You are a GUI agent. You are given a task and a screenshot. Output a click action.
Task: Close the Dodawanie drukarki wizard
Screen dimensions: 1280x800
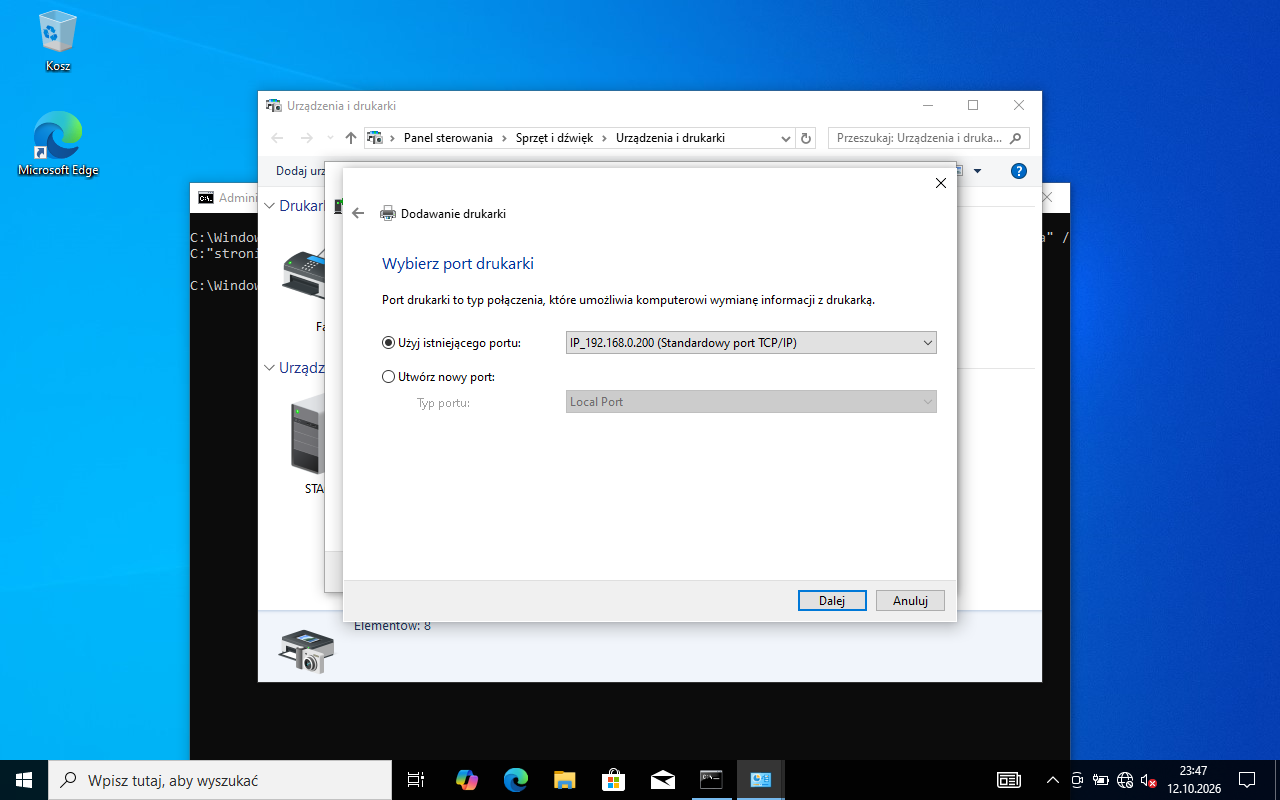[x=940, y=183]
